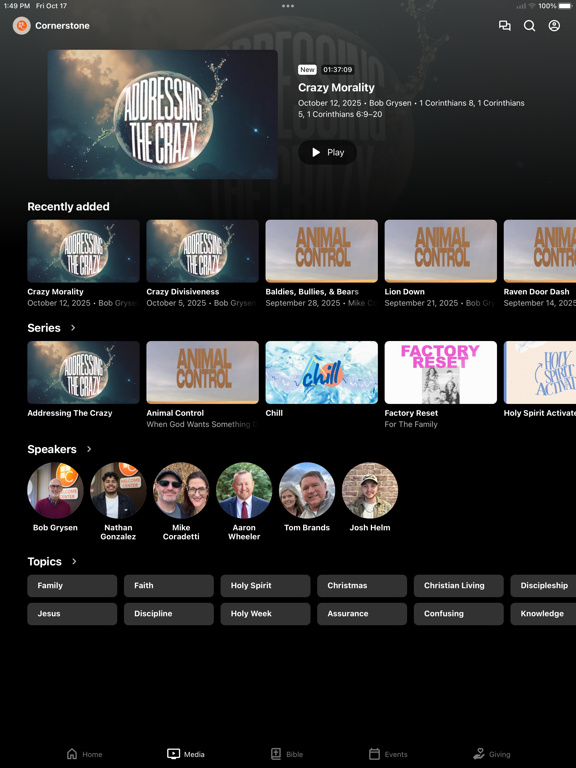Open the three-dot menu at top
The width and height of the screenshot is (576, 768).
(288, 6)
